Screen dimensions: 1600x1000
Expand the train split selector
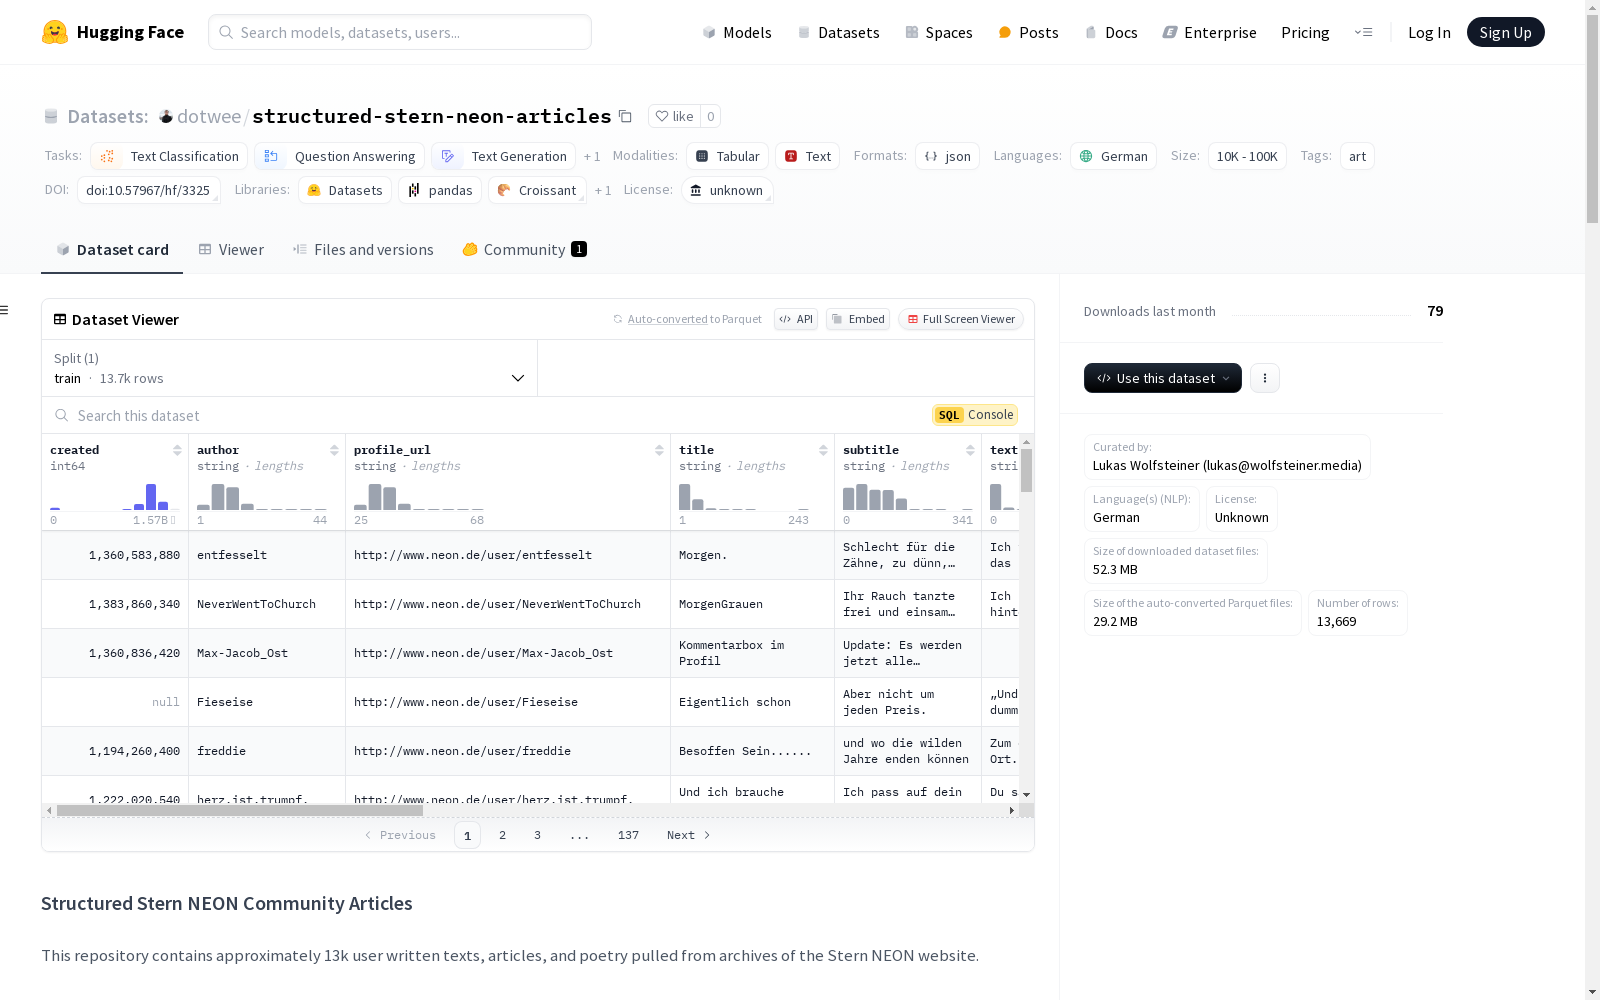[290, 368]
